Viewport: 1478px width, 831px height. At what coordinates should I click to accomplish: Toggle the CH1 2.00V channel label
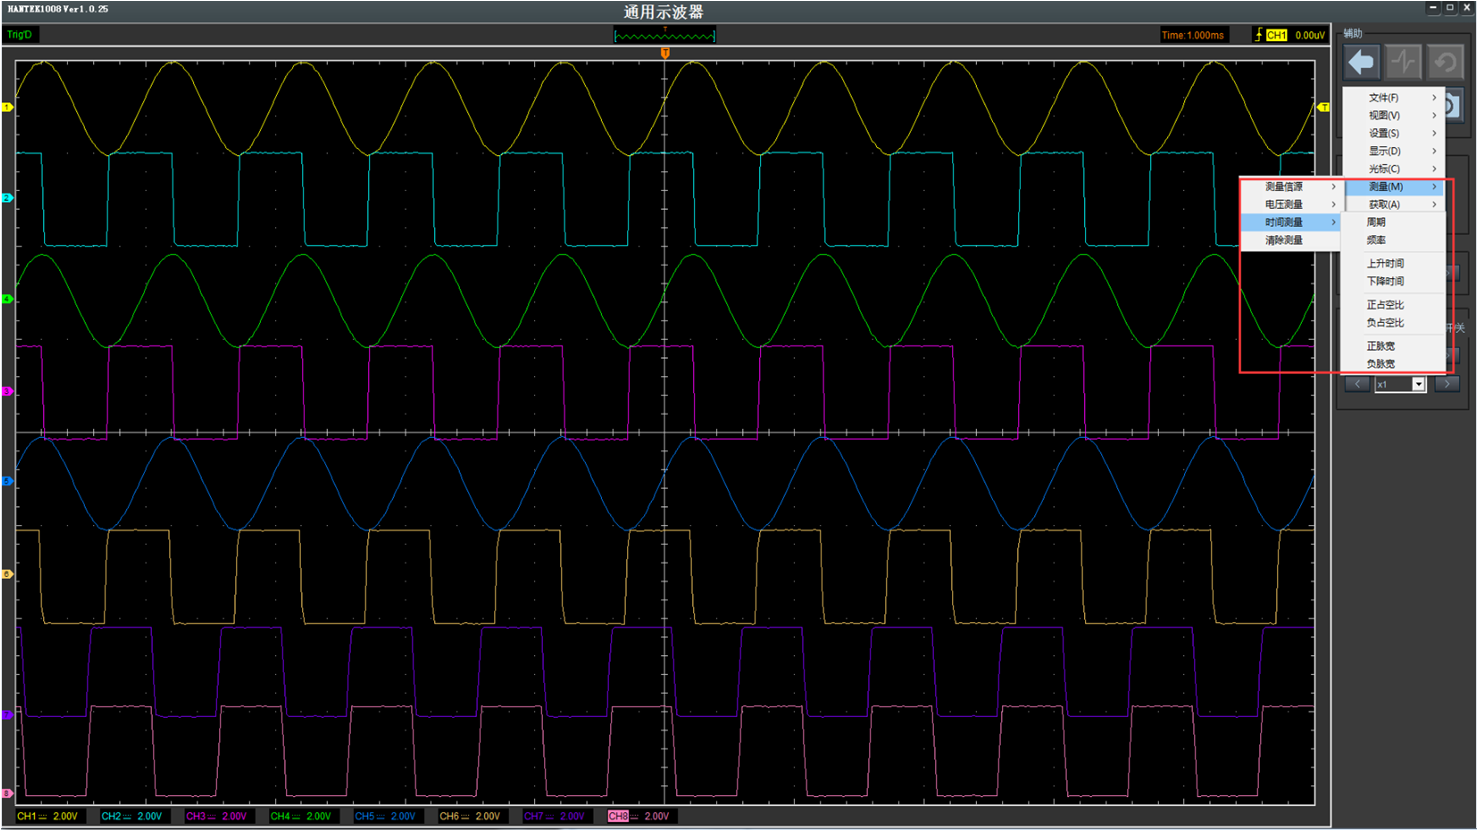[47, 816]
